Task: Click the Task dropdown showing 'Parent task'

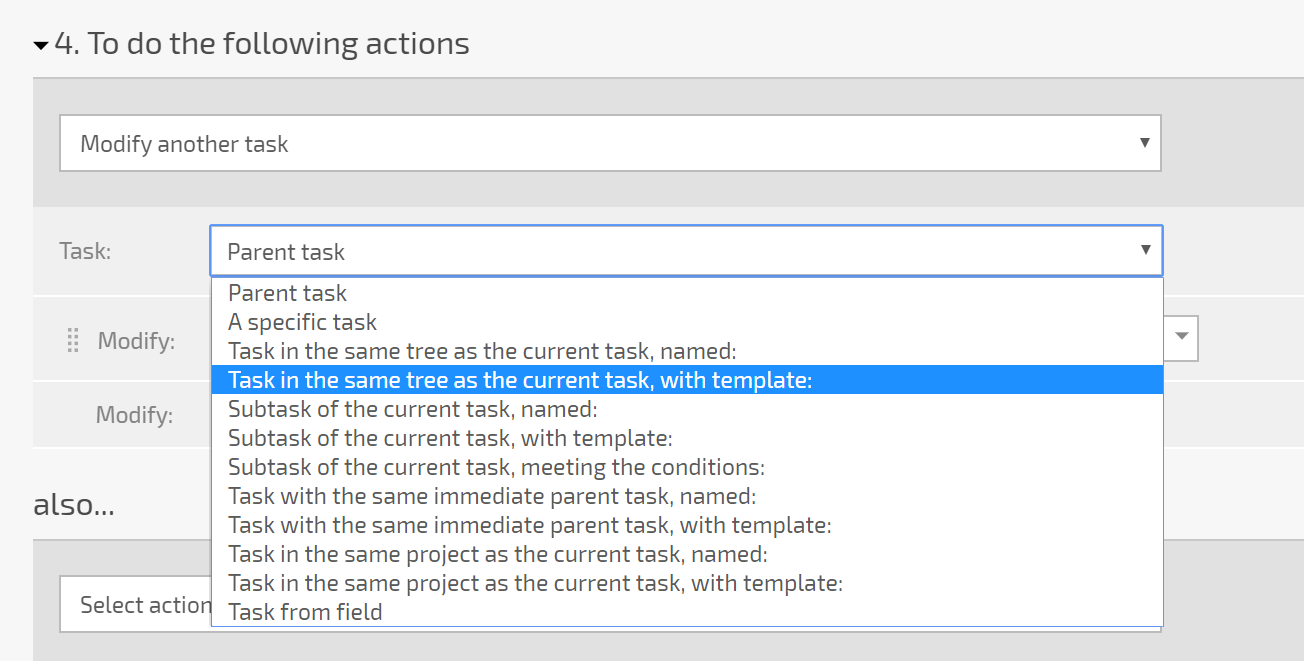Action: click(686, 251)
